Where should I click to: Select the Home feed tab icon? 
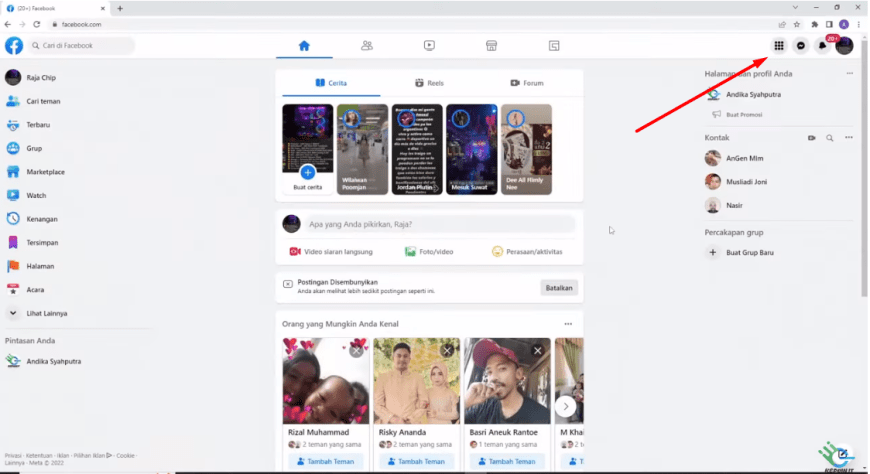pos(304,46)
